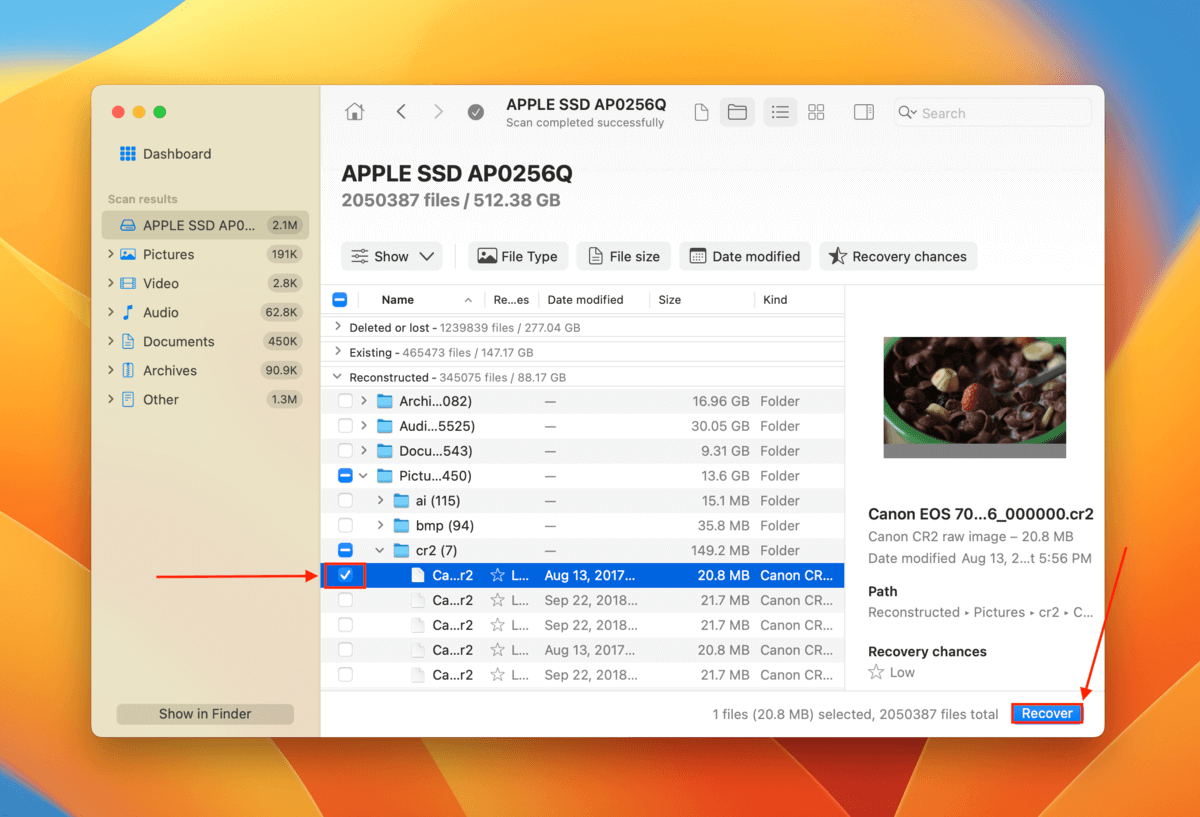Expand the Archi...082) folder

pos(363,401)
